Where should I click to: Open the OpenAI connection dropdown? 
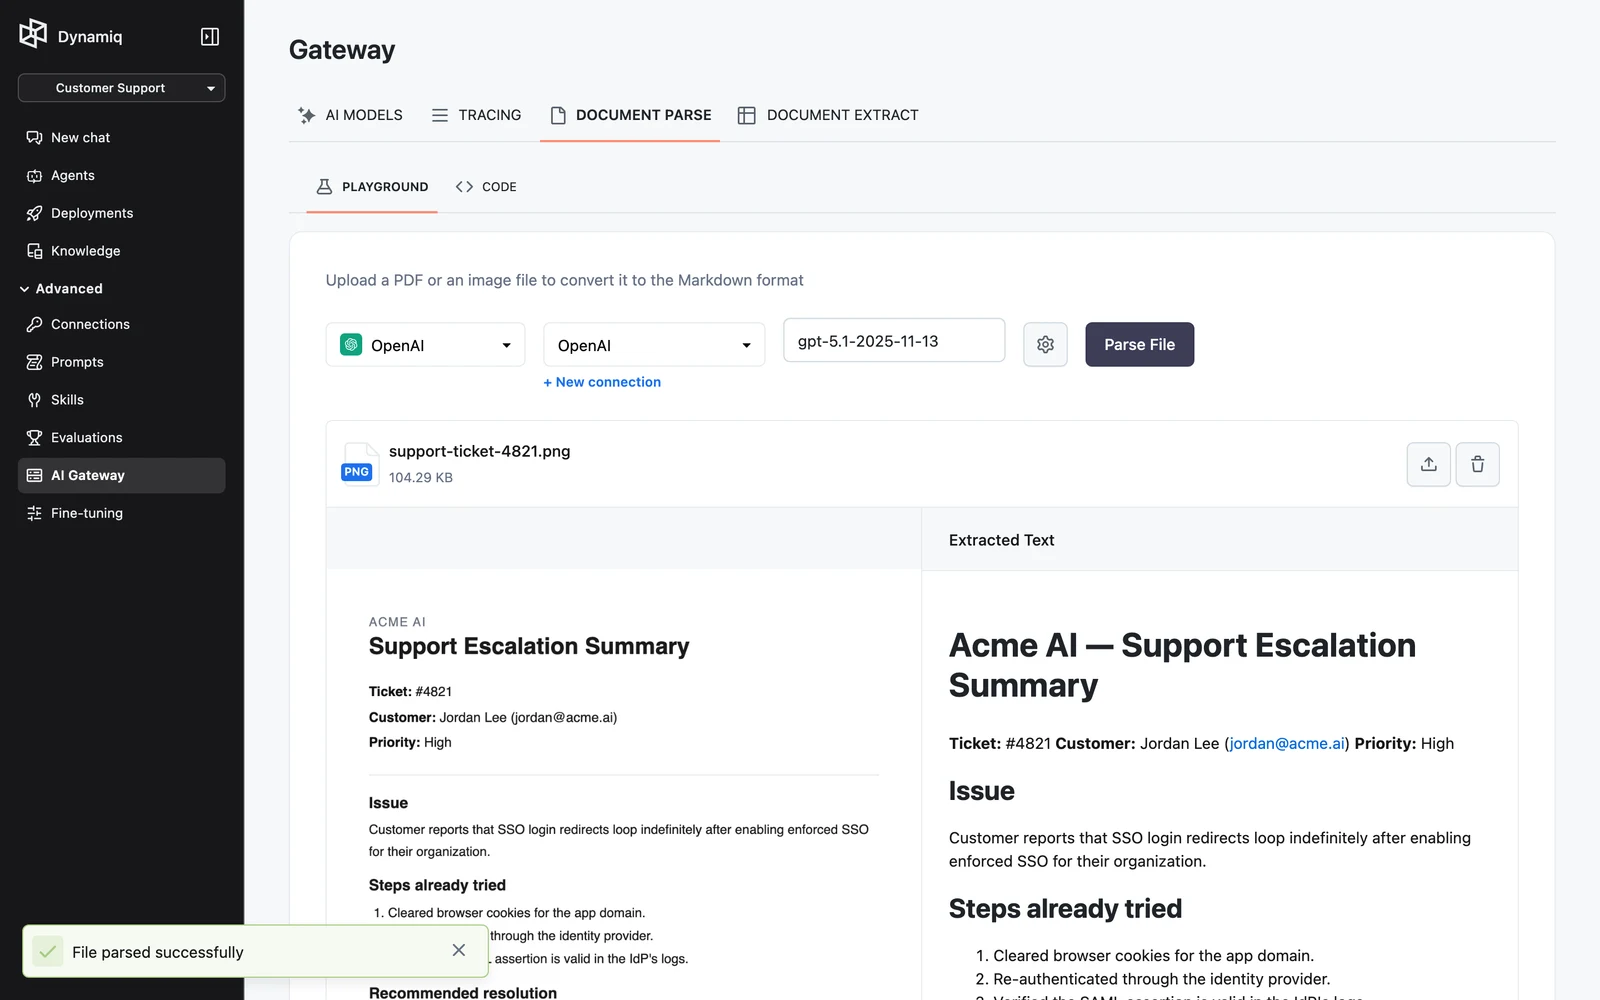(x=654, y=345)
